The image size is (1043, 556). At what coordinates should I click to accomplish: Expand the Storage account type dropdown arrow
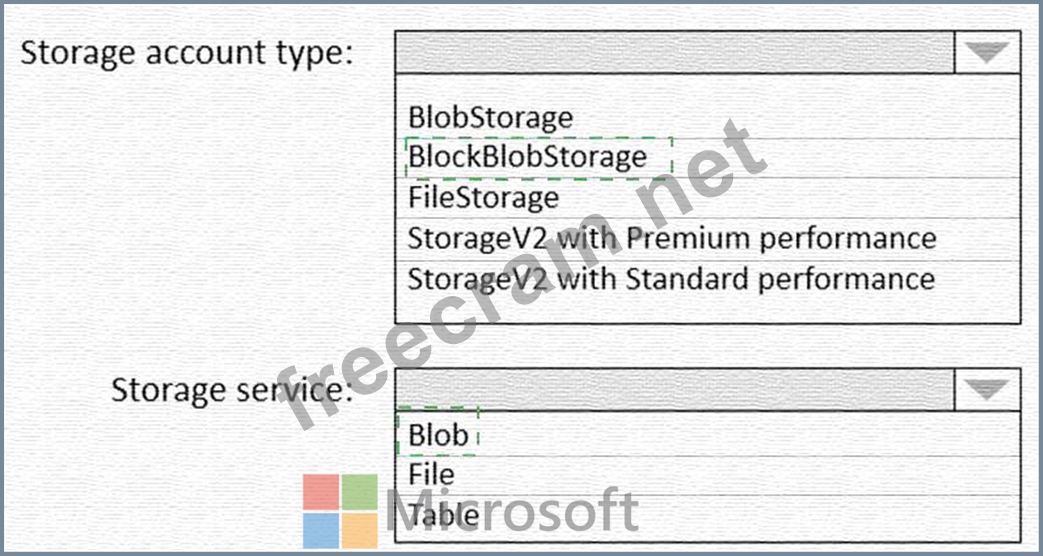[x=987, y=52]
